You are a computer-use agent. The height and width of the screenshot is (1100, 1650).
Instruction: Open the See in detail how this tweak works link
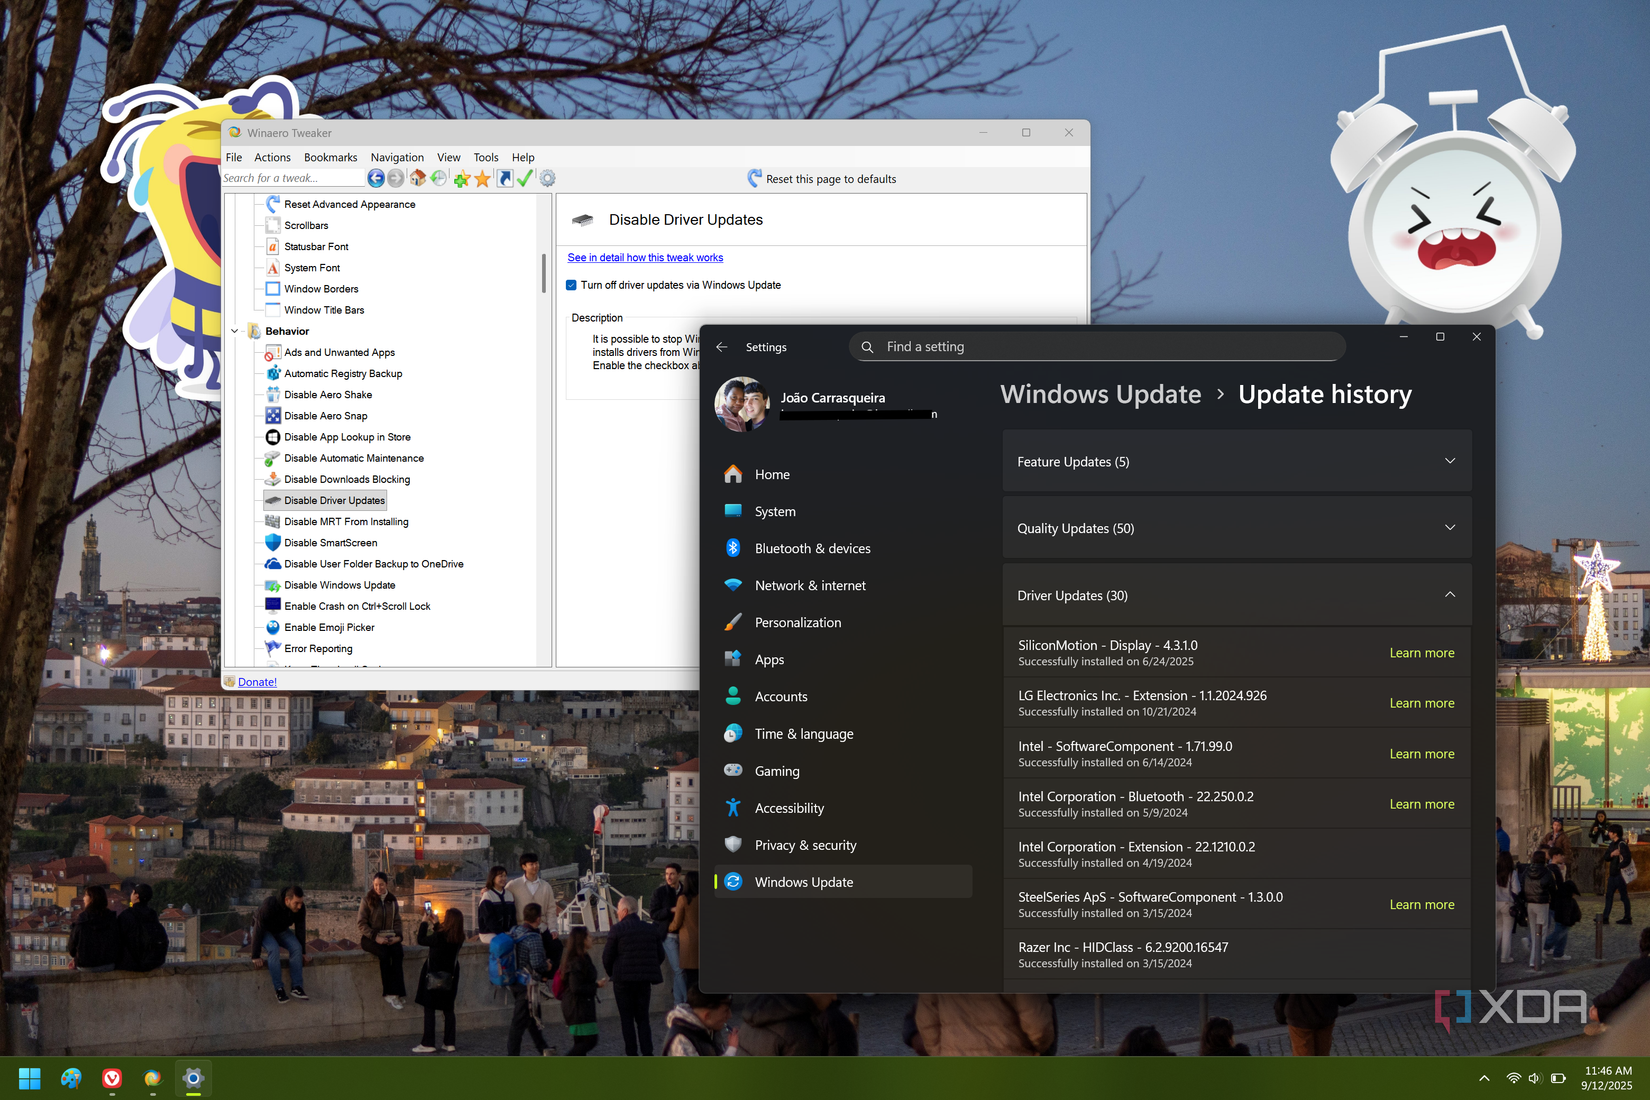coord(645,257)
